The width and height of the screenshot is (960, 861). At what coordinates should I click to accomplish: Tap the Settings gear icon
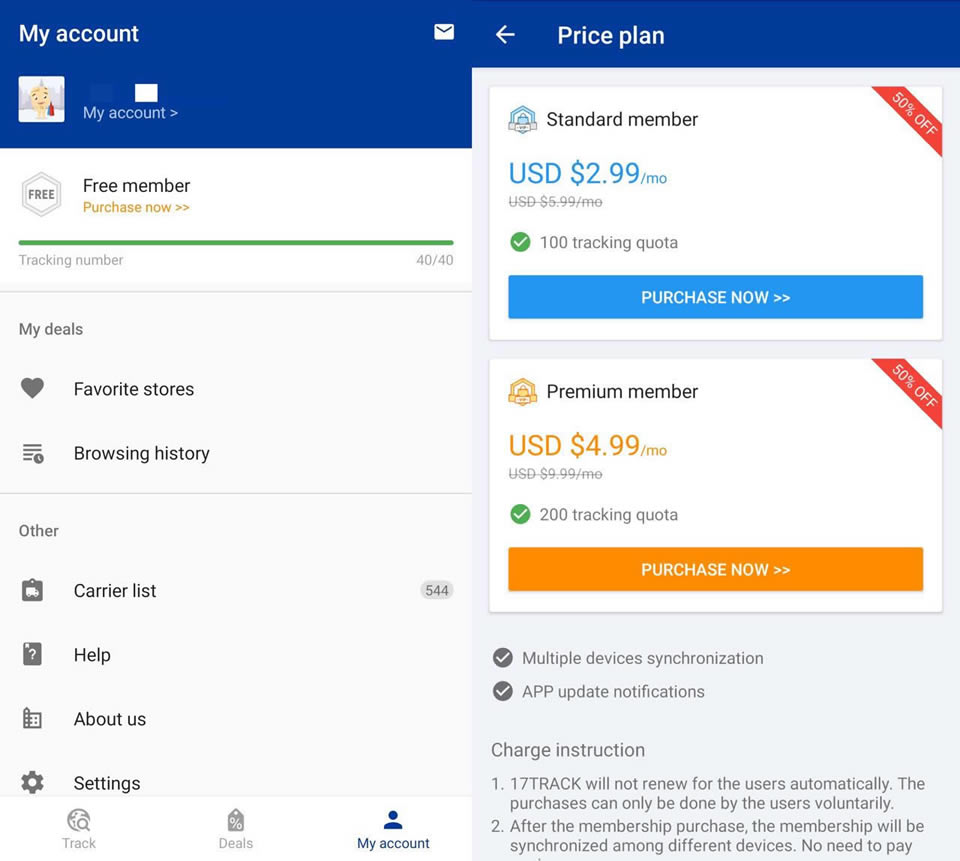tap(33, 782)
